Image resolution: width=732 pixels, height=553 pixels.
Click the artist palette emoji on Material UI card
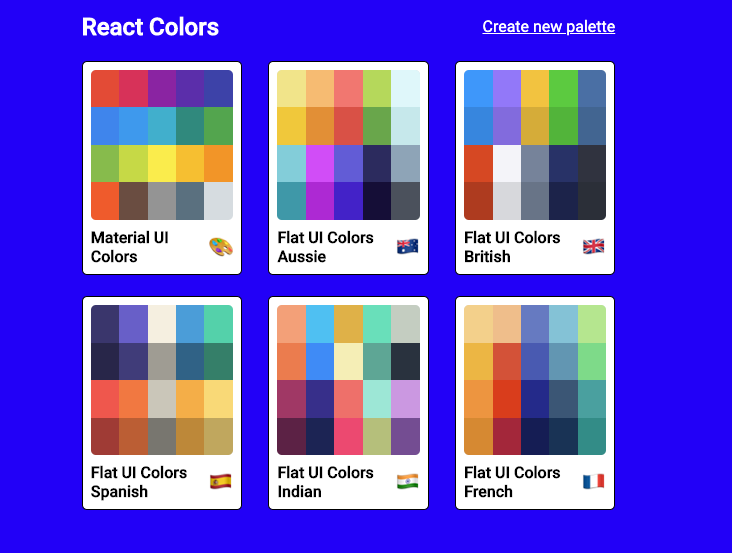(221, 247)
